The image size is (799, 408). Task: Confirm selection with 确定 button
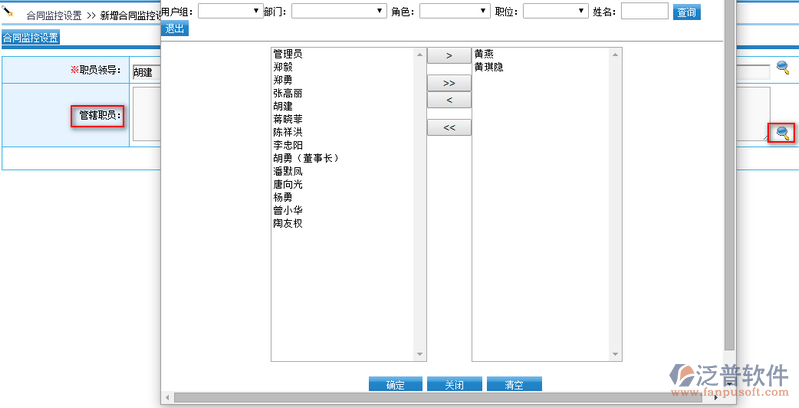click(395, 385)
